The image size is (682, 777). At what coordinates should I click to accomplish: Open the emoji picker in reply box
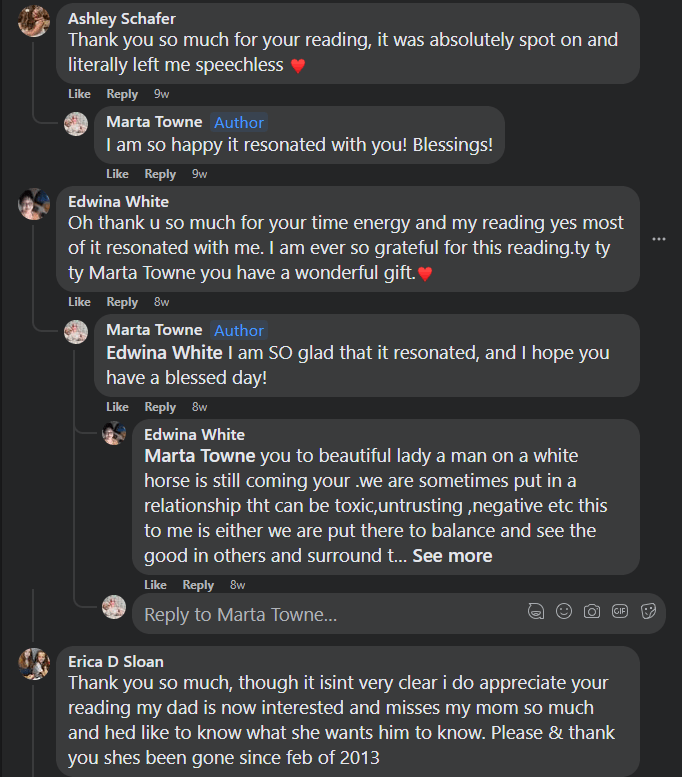click(564, 611)
